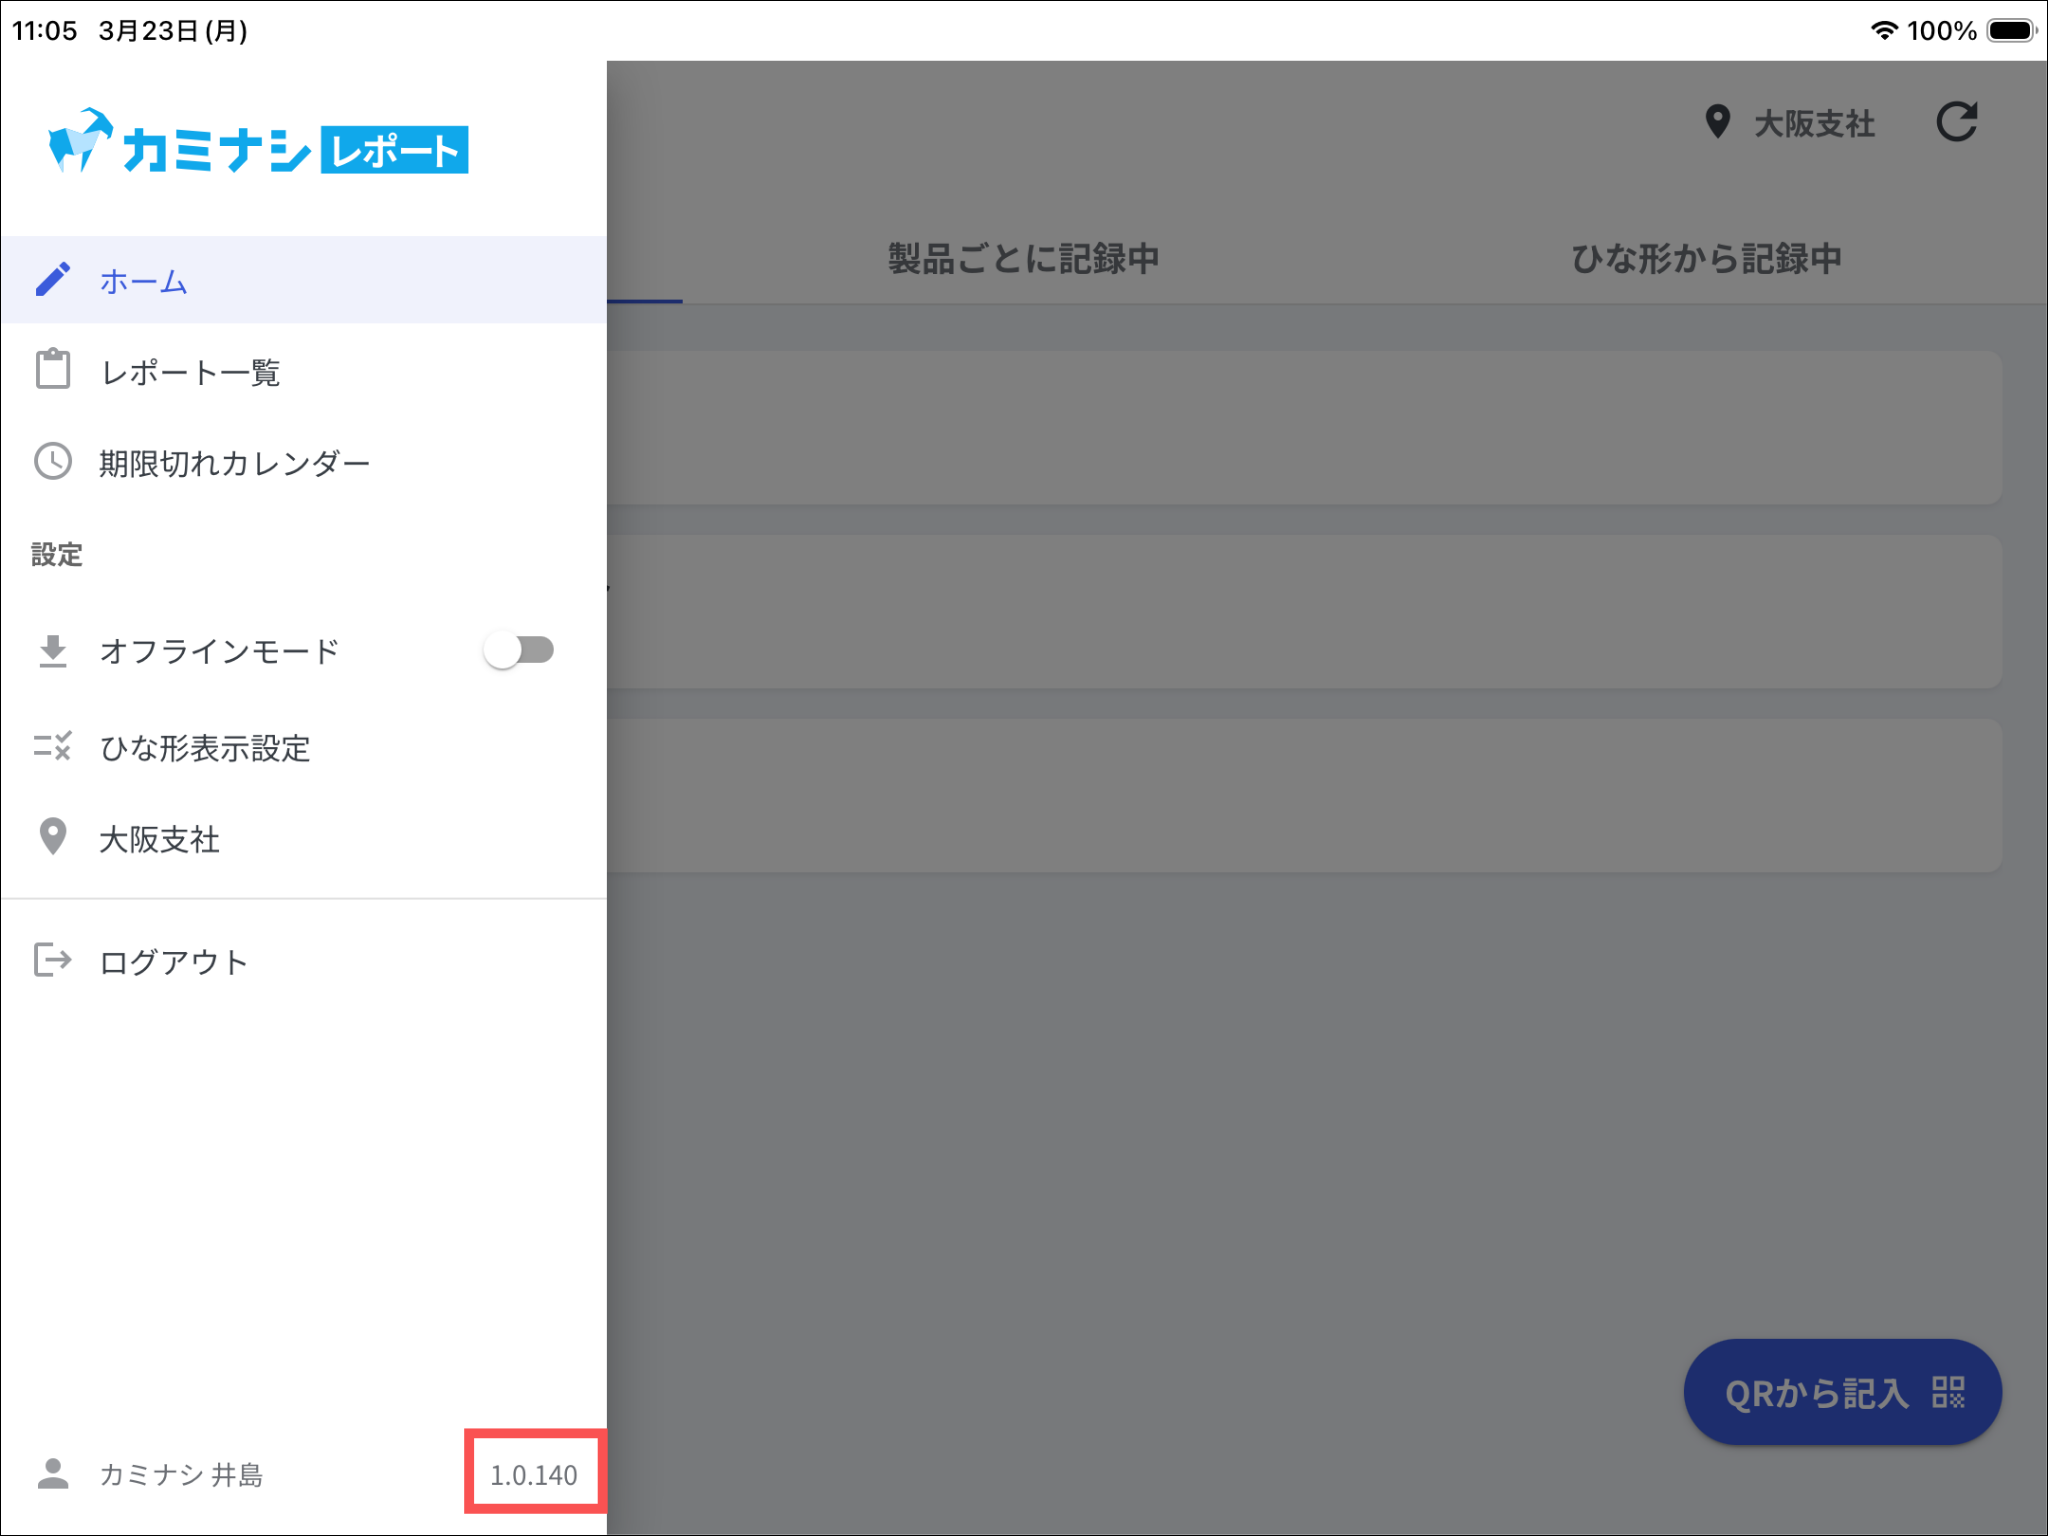This screenshot has height=1536, width=2048.
Task: Click the pencil icon beside ホーム
Action: click(53, 280)
